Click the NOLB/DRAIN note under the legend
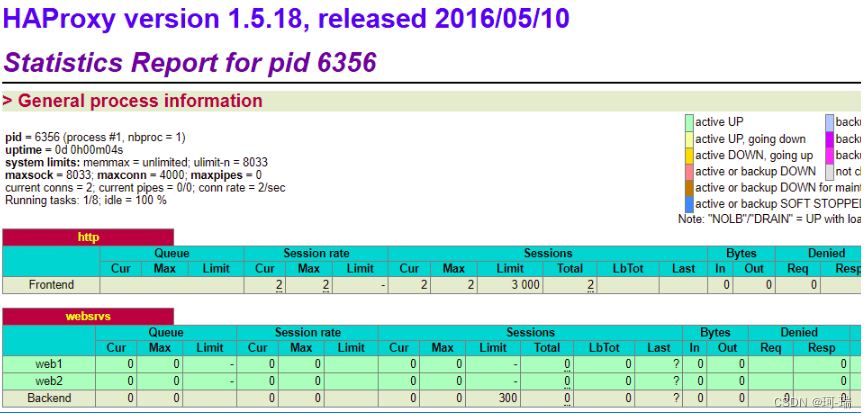The image size is (867, 418). pos(770,219)
